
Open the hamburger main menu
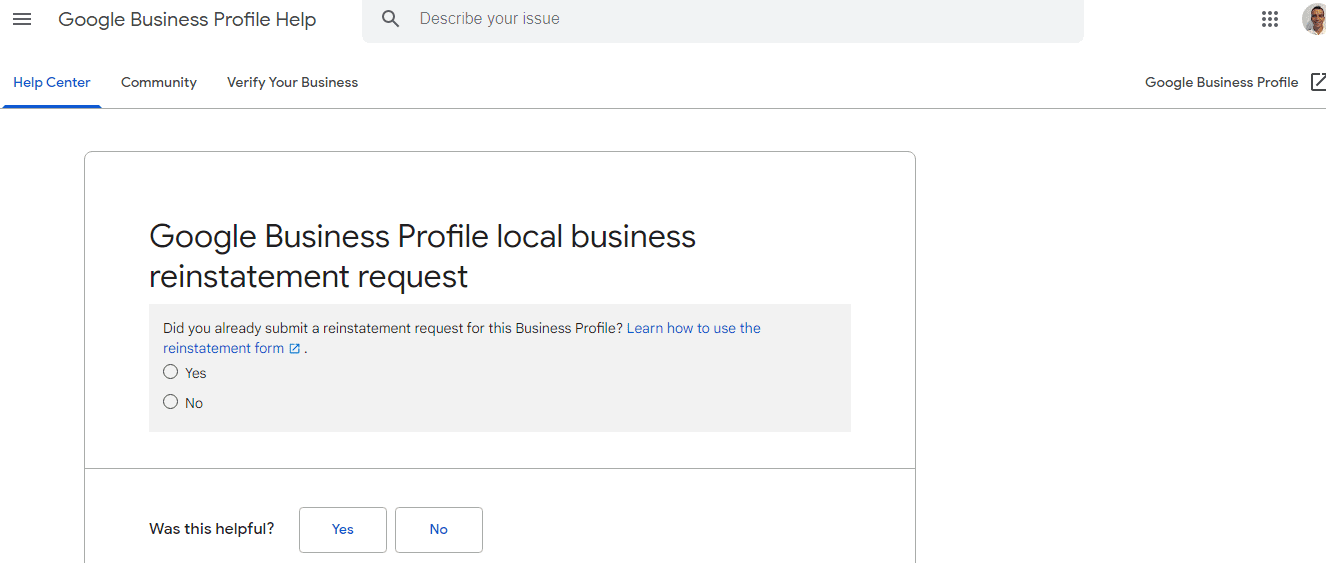pyautogui.click(x=22, y=19)
